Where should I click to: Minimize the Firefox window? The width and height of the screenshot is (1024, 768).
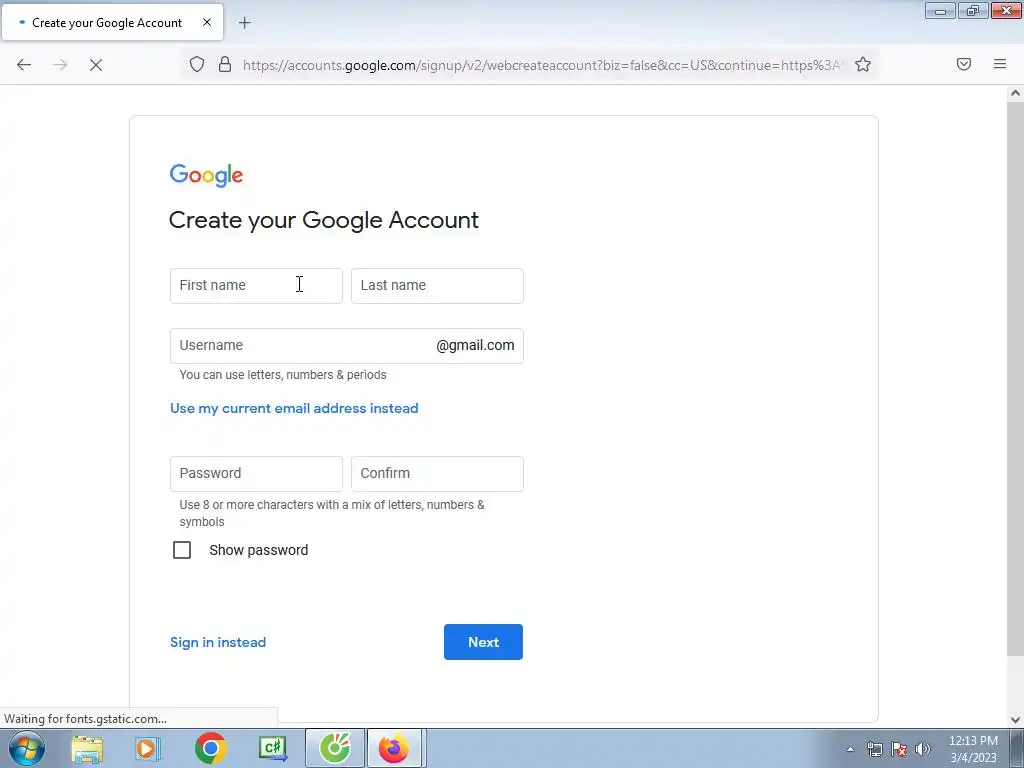coord(940,10)
